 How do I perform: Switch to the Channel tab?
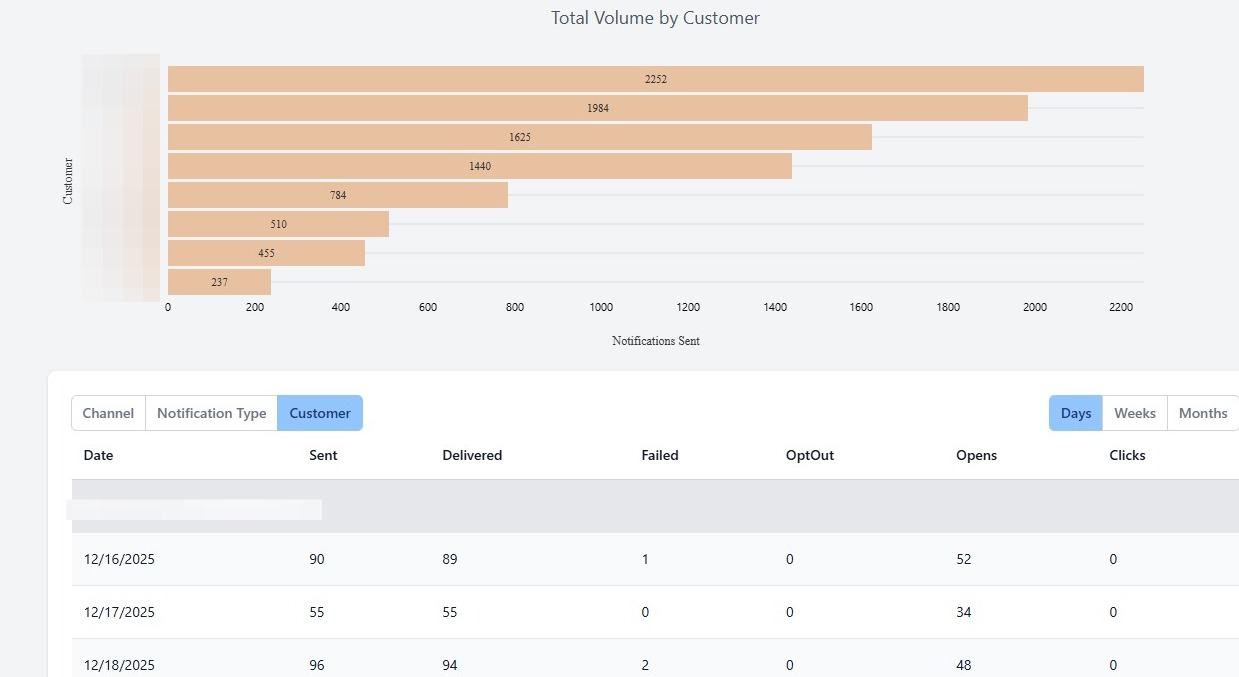click(108, 413)
